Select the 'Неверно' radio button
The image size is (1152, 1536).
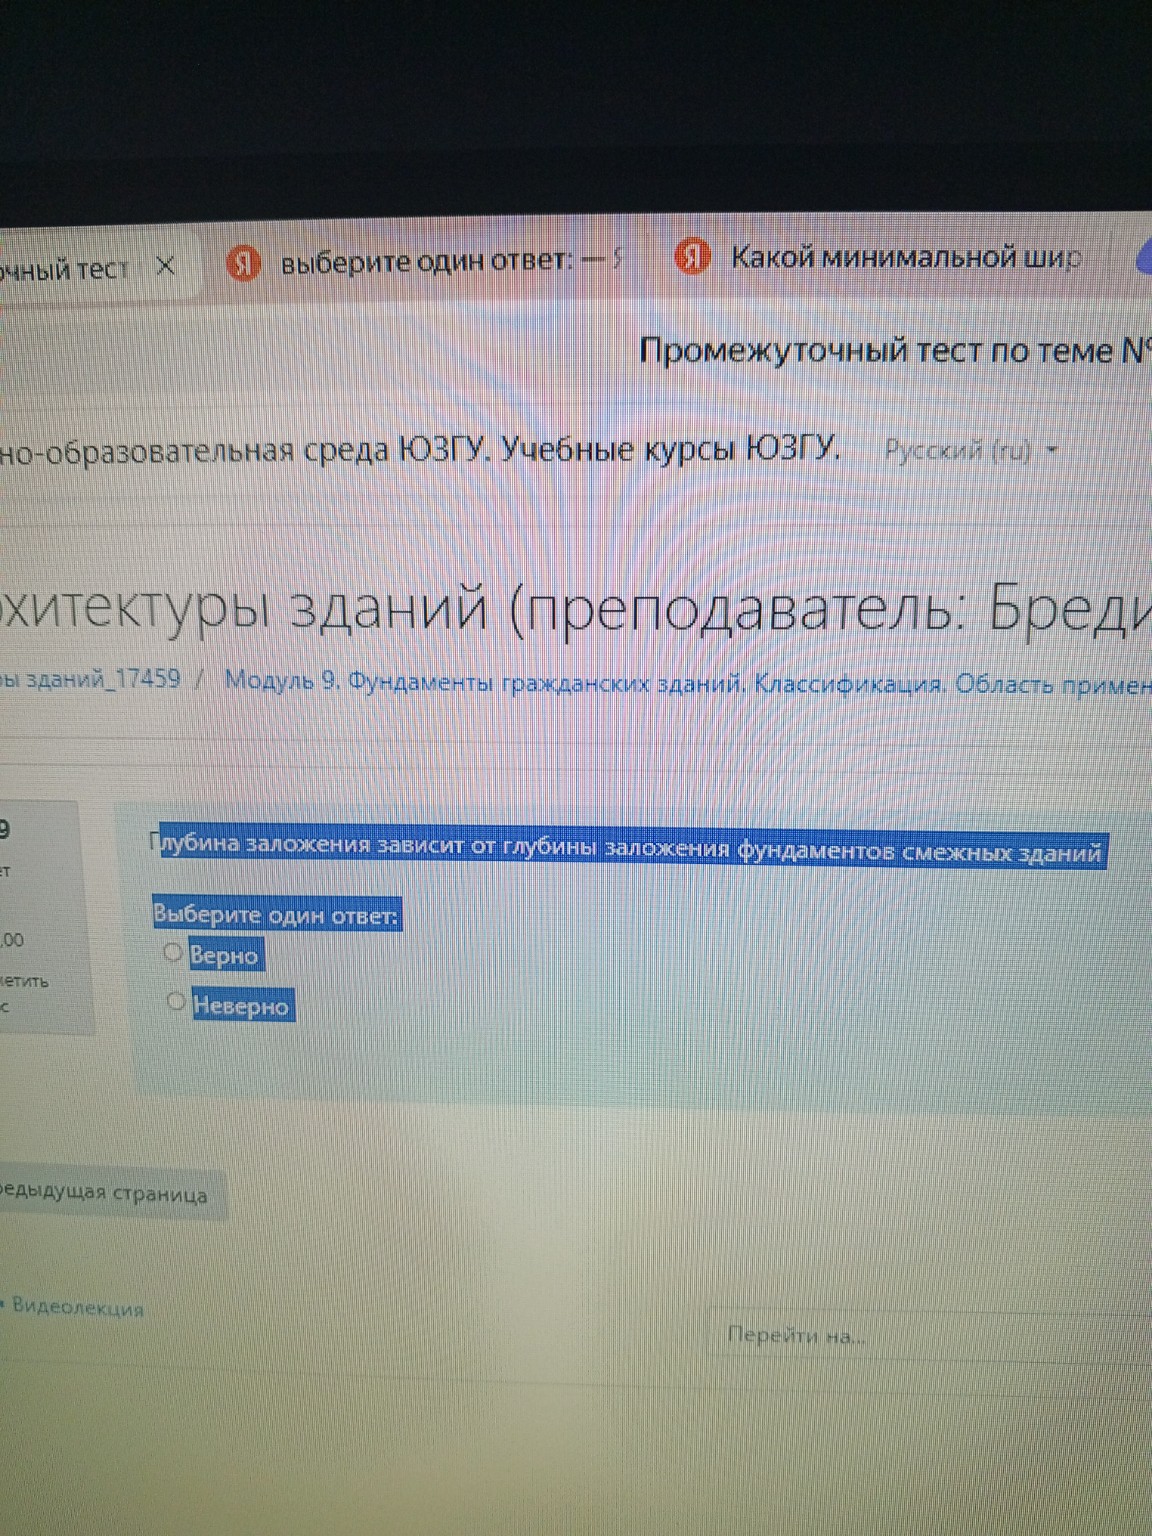pos(175,1001)
